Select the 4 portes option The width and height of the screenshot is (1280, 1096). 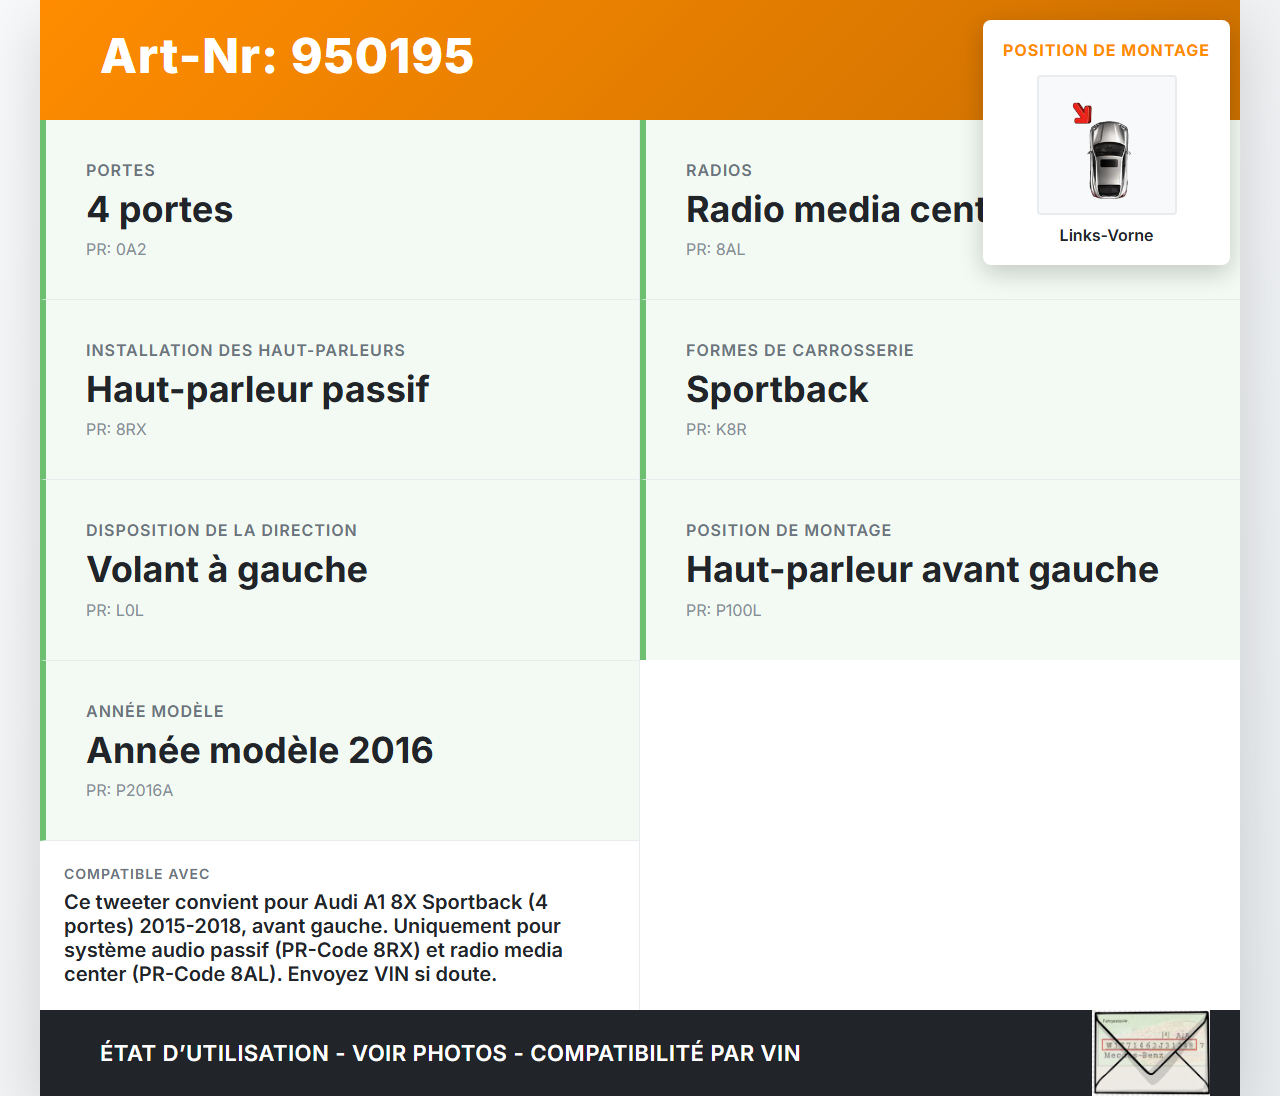(160, 210)
